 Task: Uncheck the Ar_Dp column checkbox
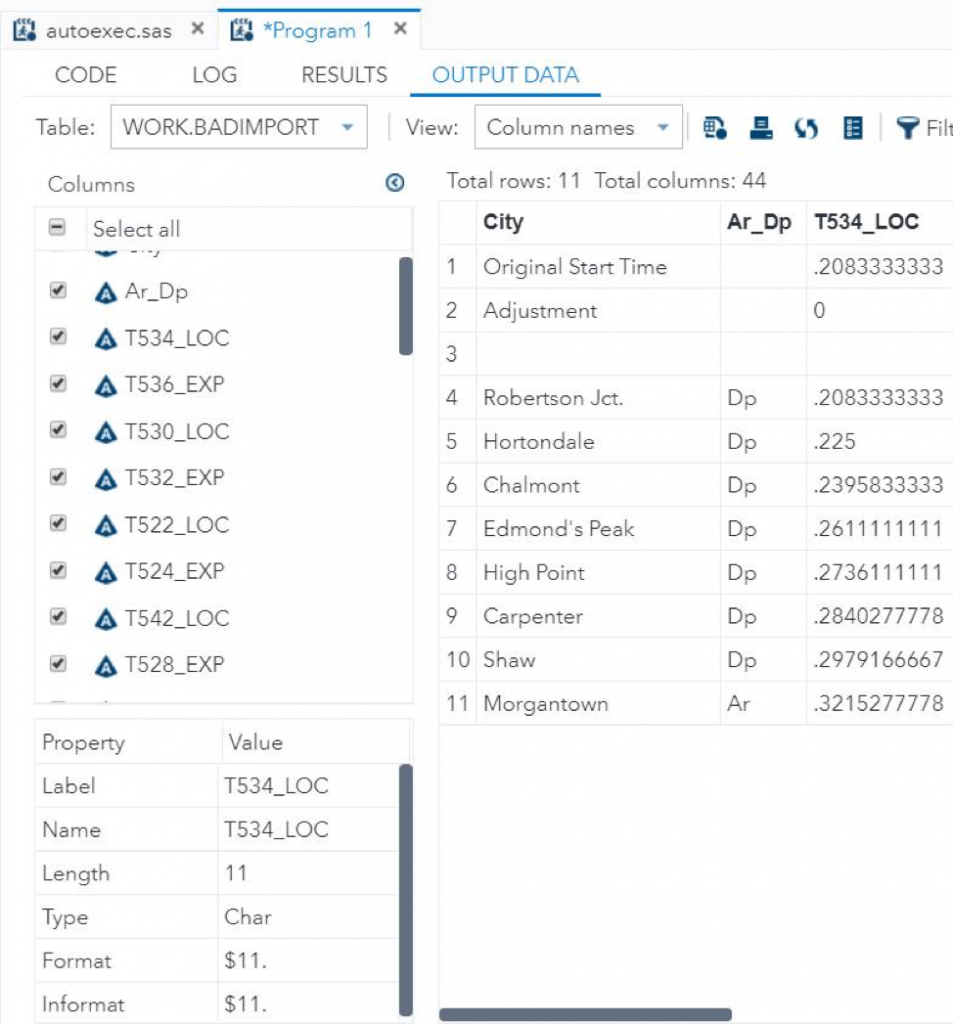58,291
